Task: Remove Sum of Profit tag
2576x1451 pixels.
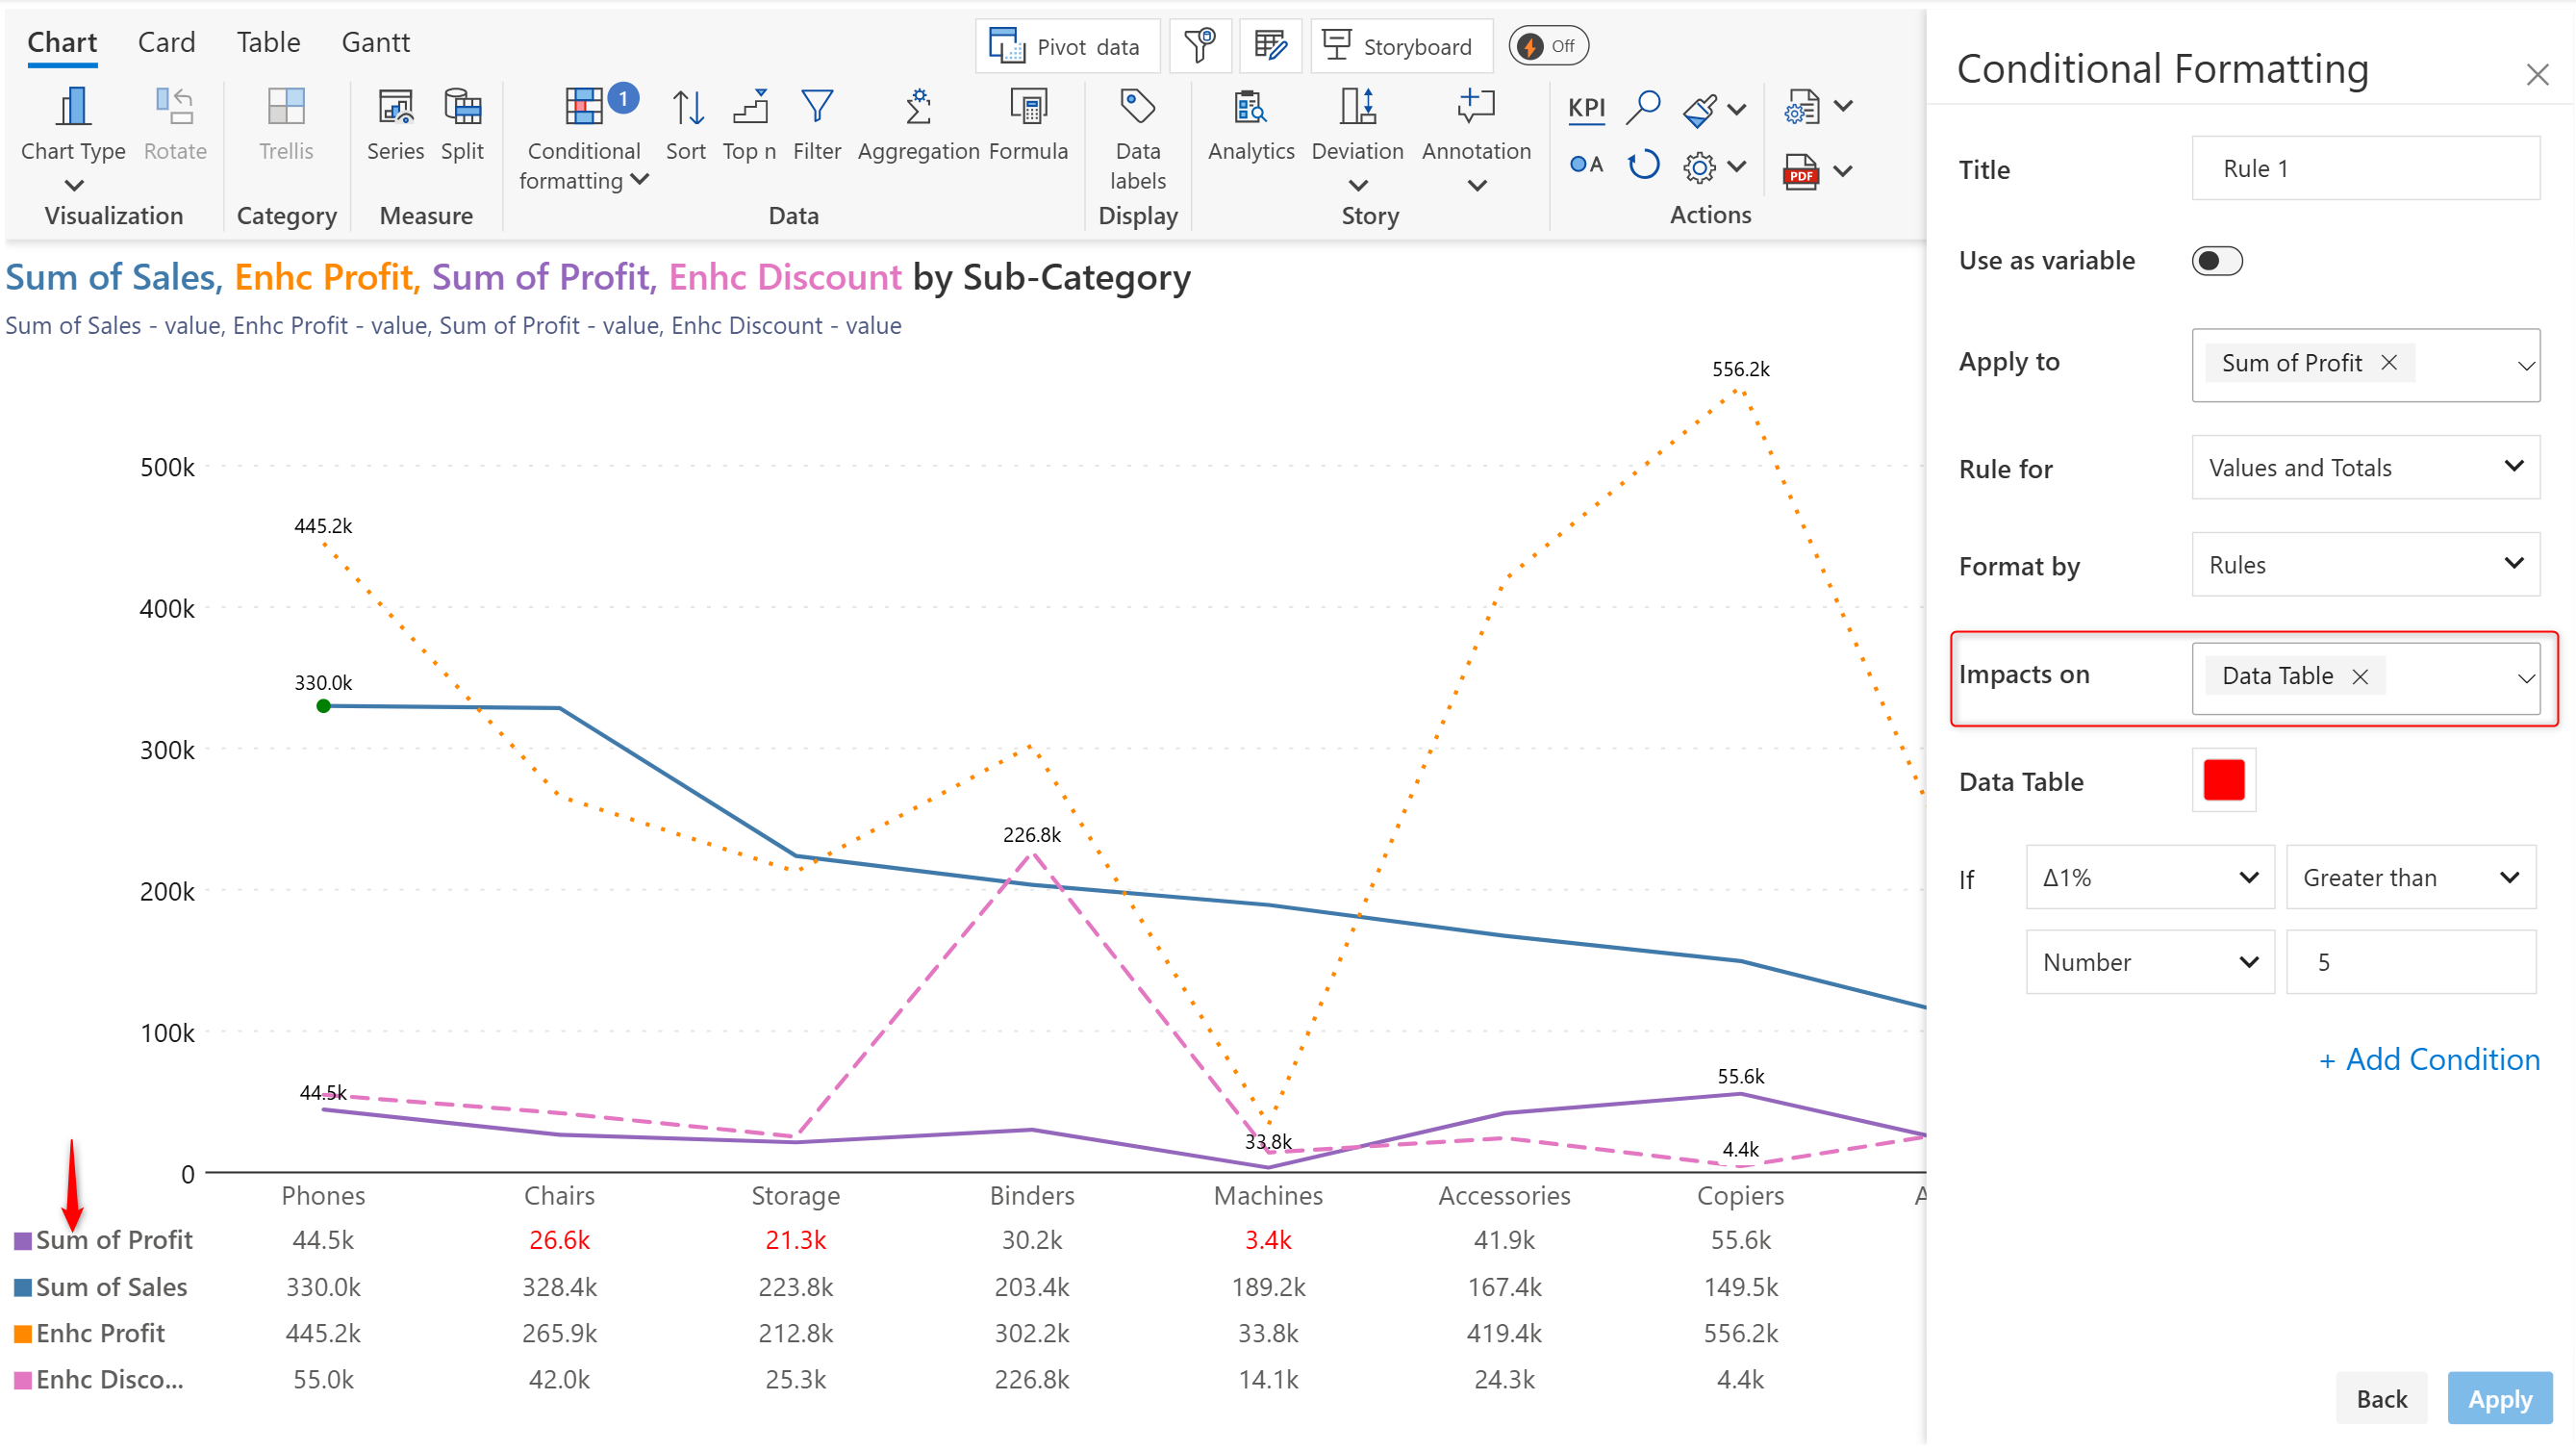Action: point(2389,363)
